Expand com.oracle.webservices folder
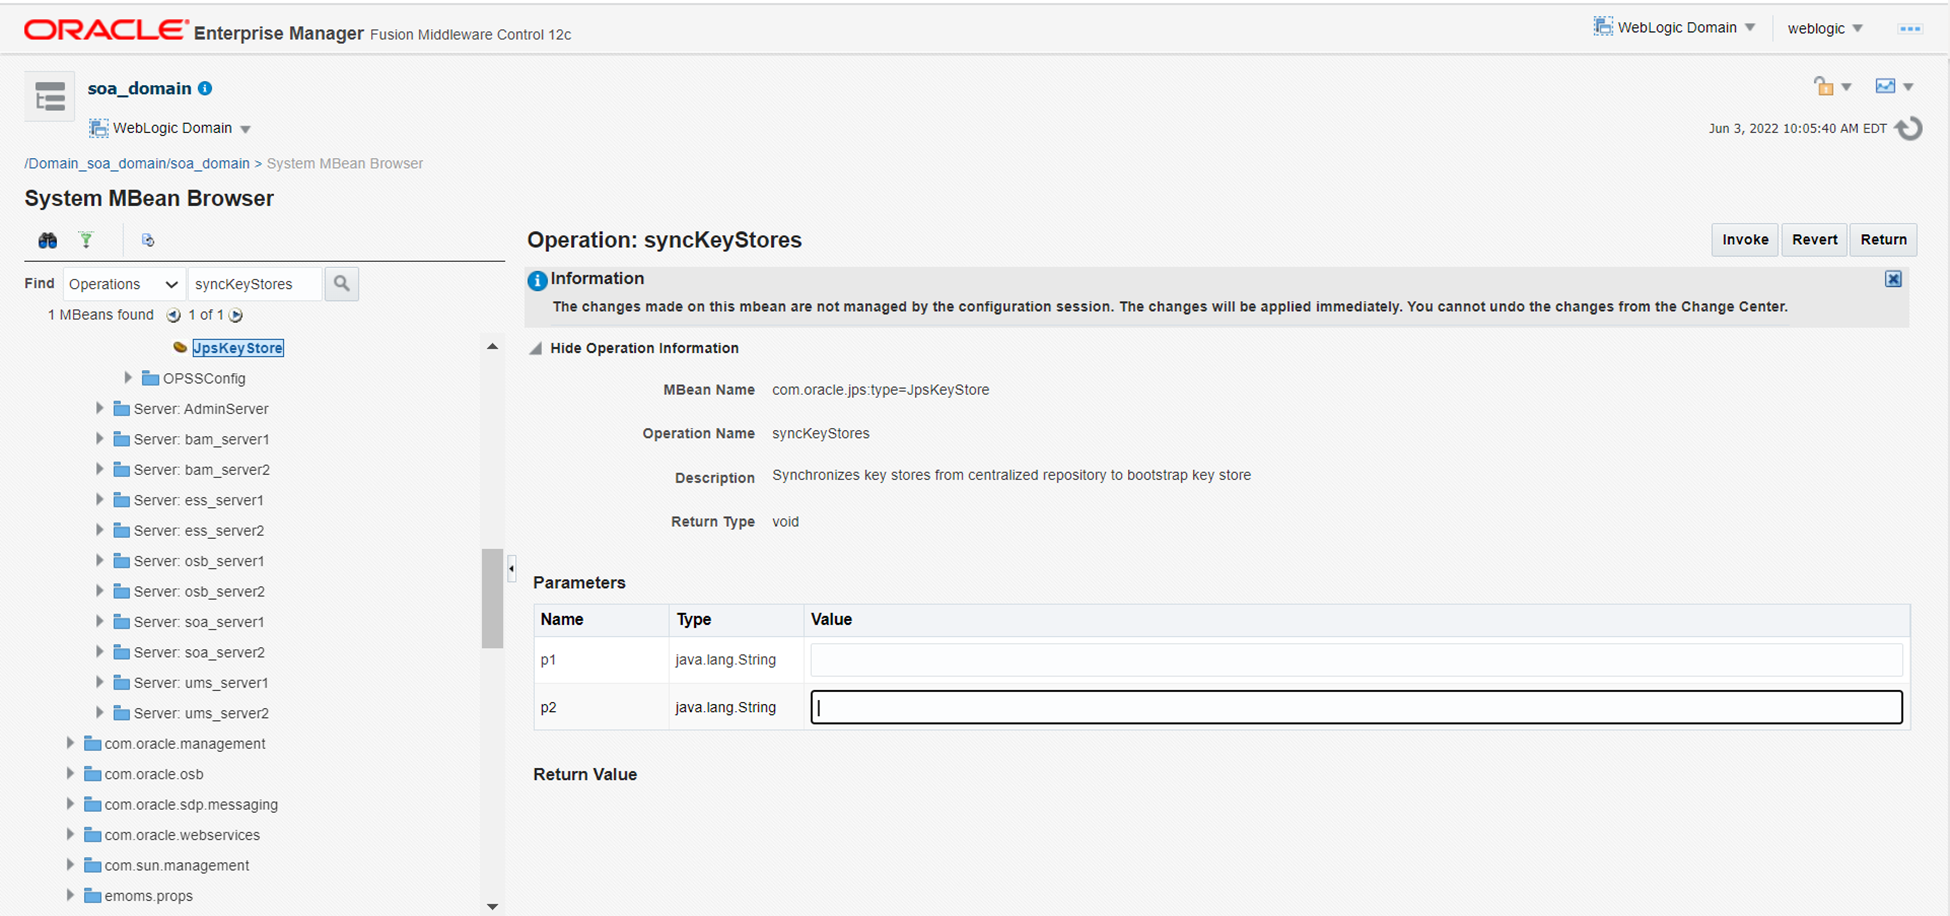The width and height of the screenshot is (1950, 916). [70, 835]
